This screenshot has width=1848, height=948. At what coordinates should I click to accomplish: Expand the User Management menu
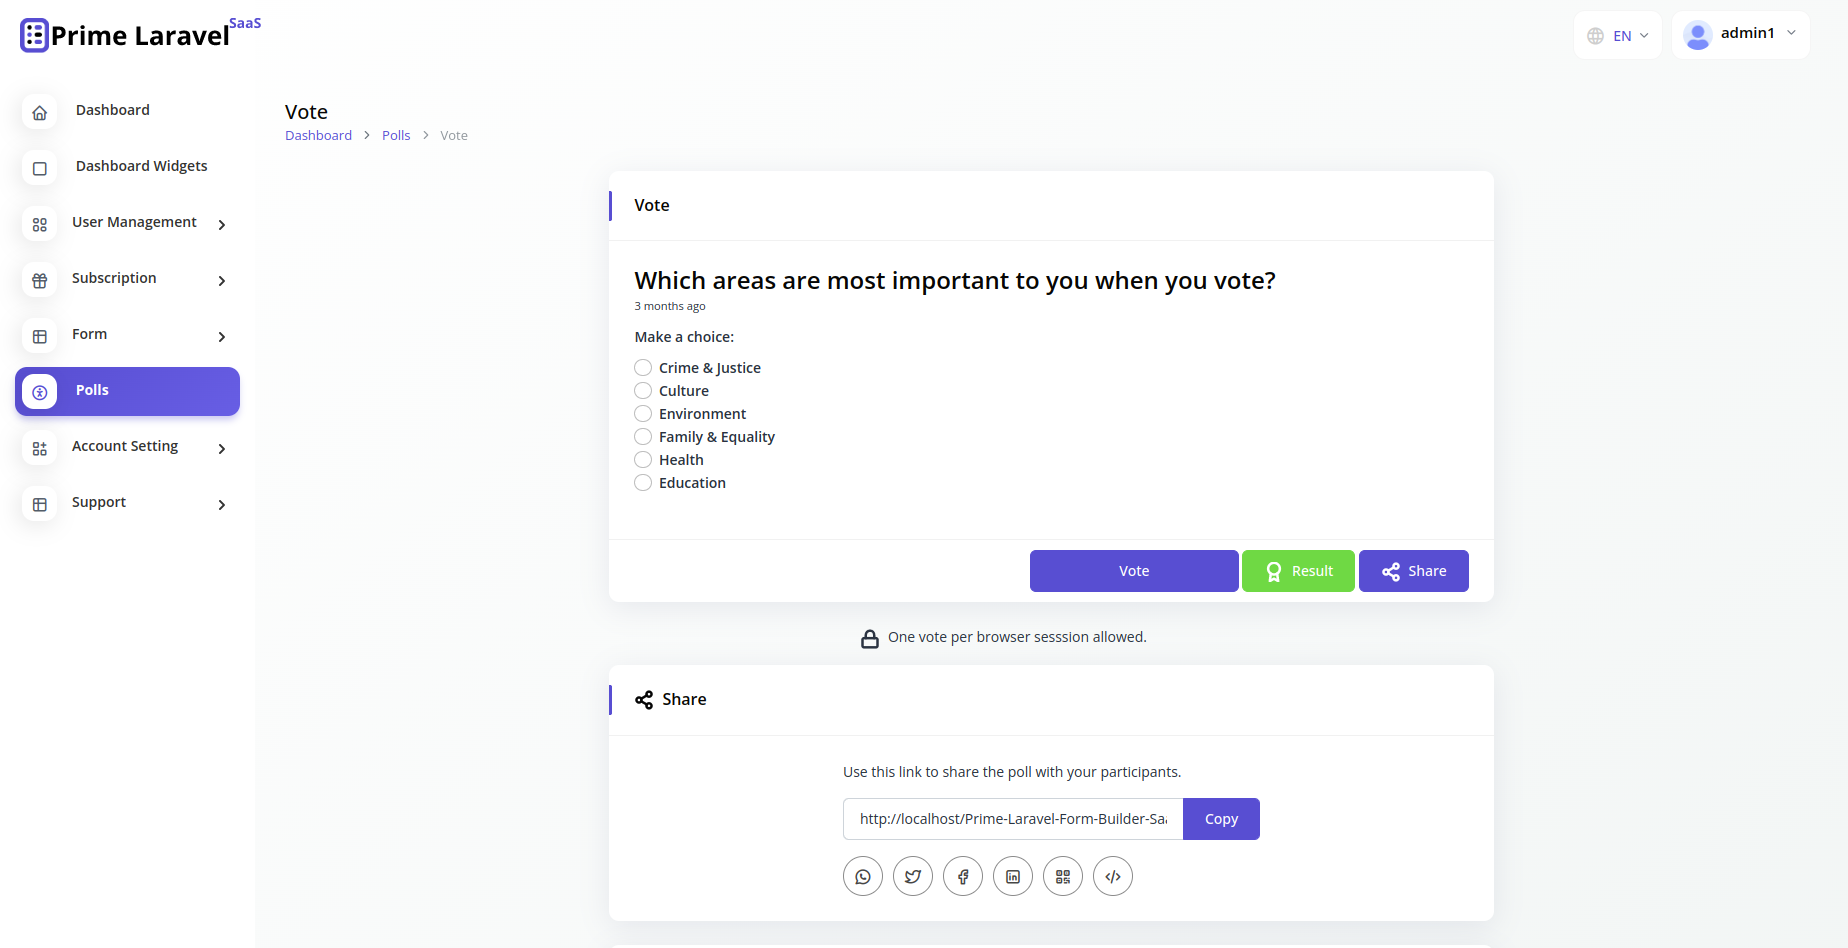coord(134,223)
